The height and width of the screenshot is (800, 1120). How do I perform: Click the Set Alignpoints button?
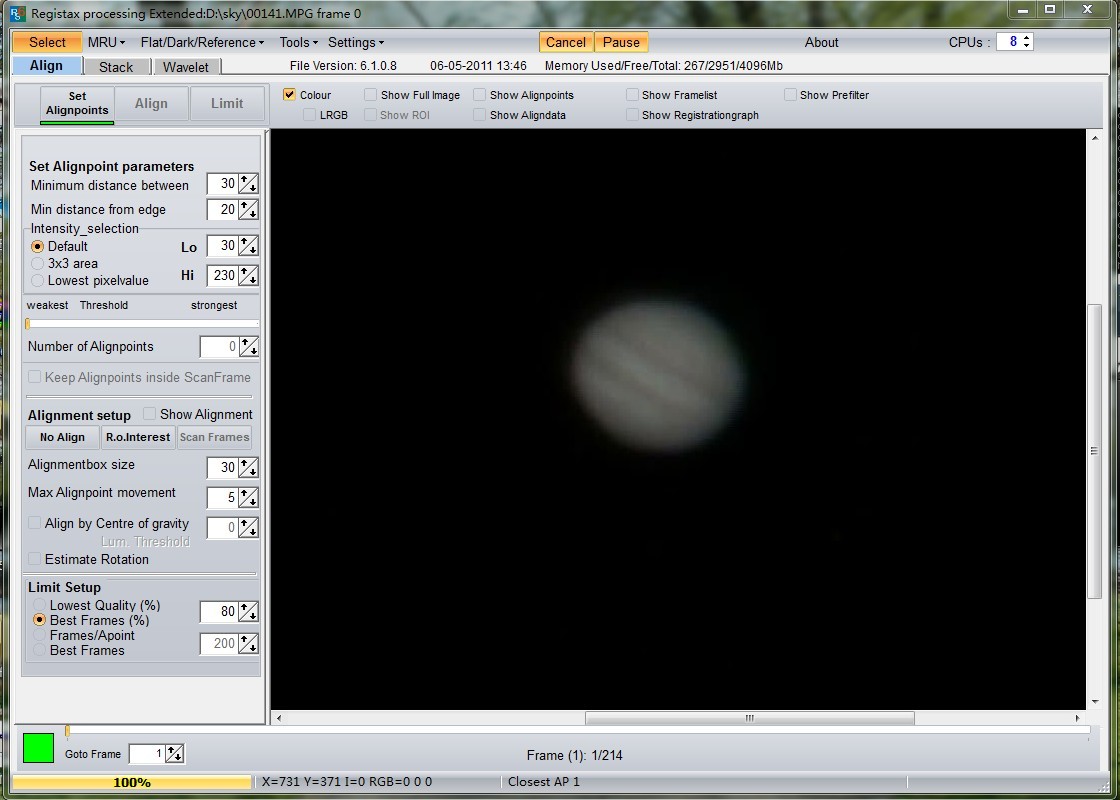[x=77, y=104]
